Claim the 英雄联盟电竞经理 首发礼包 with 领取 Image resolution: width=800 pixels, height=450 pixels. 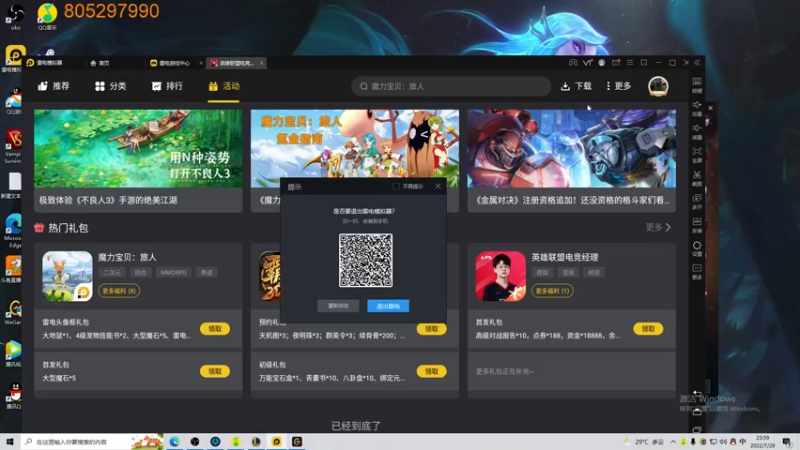click(x=648, y=329)
